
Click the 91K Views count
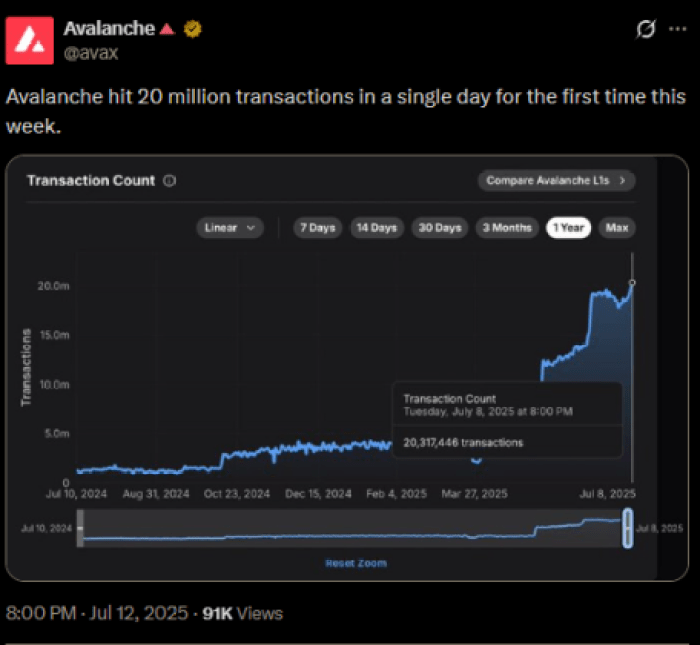242,613
